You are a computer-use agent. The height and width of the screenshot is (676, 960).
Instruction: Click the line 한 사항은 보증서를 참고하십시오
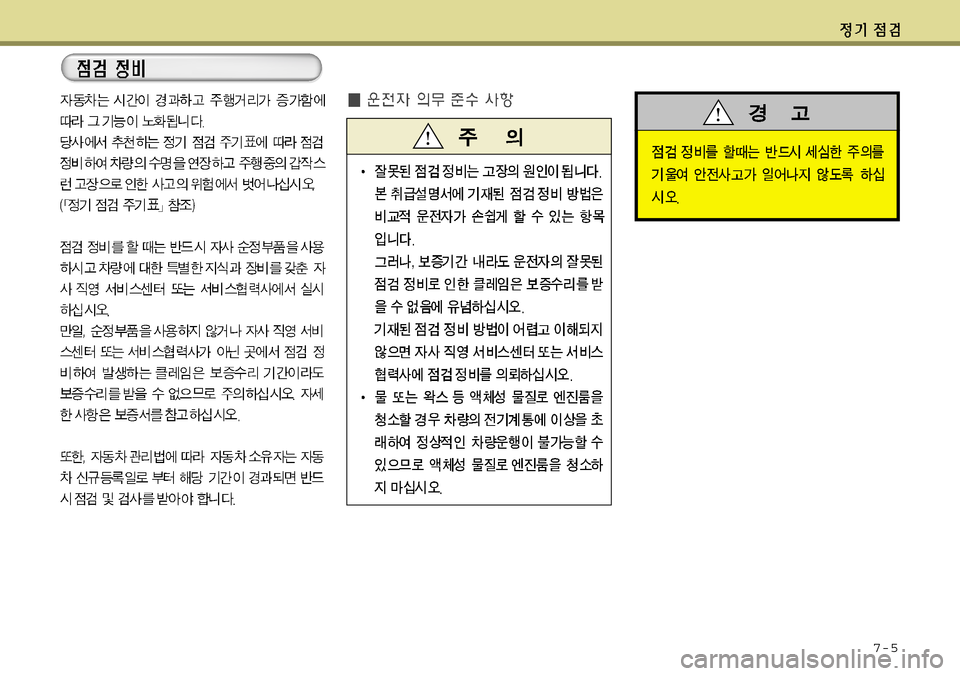click(149, 415)
